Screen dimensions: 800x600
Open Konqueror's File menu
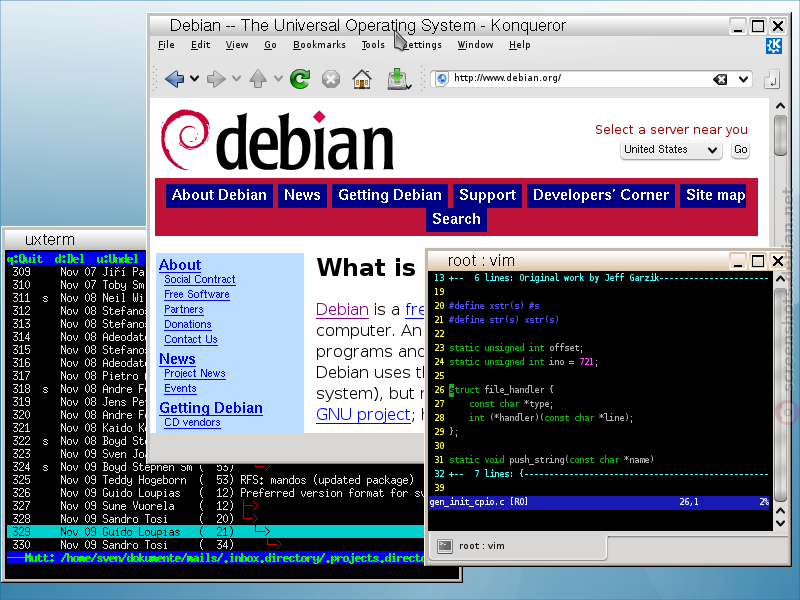166,45
